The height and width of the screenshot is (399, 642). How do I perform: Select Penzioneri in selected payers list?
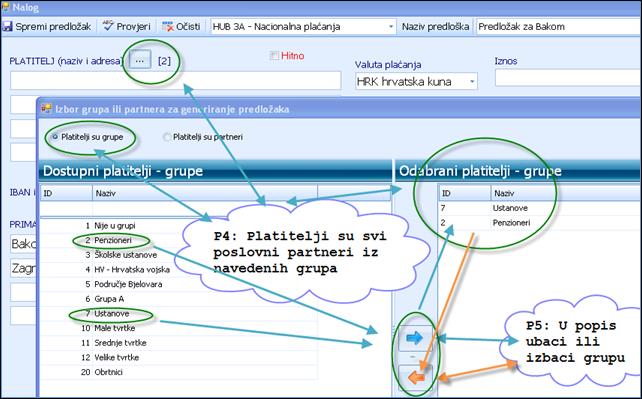[540, 223]
